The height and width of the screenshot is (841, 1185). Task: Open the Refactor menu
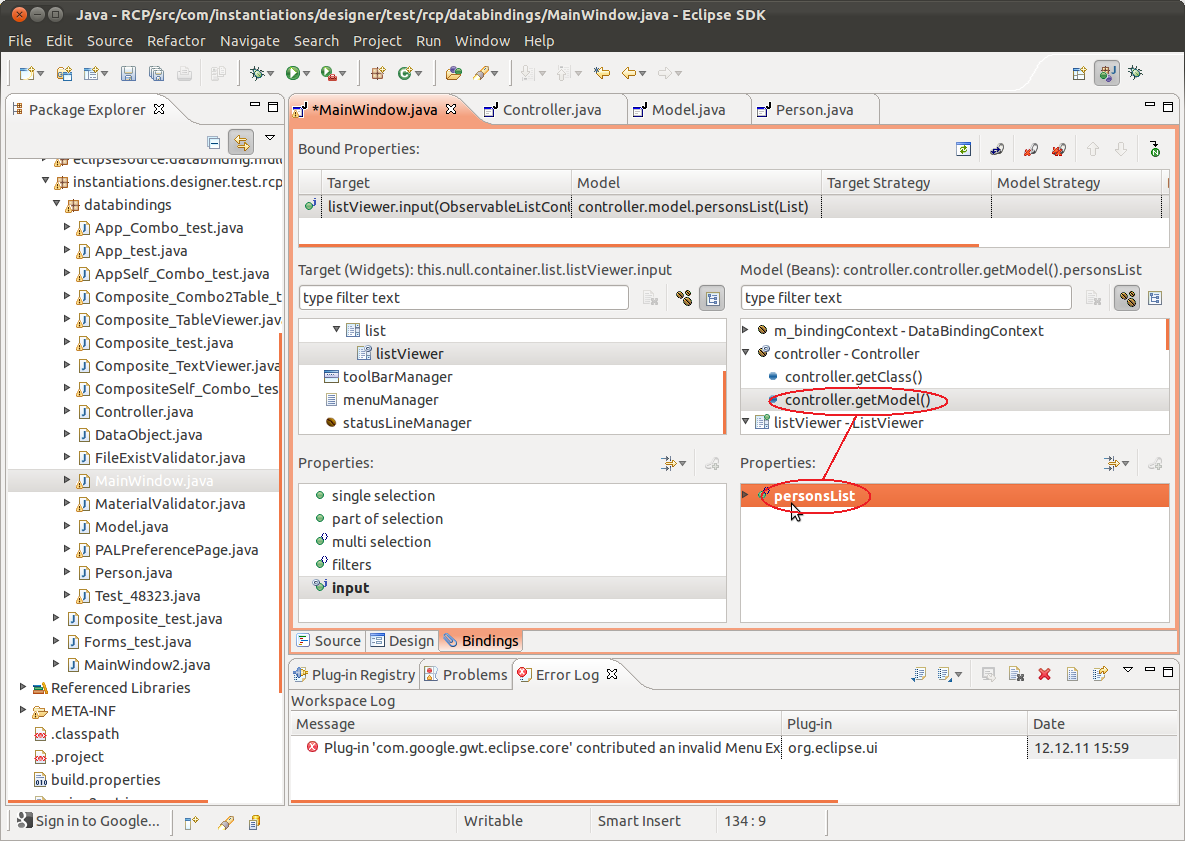pyautogui.click(x=176, y=41)
